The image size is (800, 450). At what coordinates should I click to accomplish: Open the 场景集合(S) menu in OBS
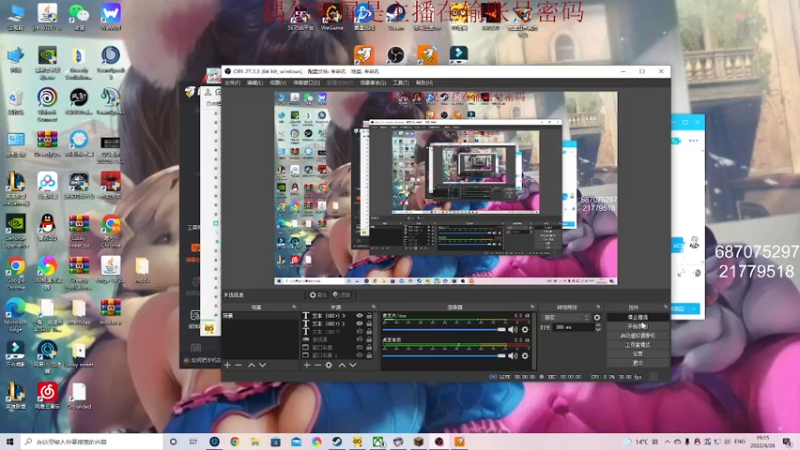tap(373, 83)
